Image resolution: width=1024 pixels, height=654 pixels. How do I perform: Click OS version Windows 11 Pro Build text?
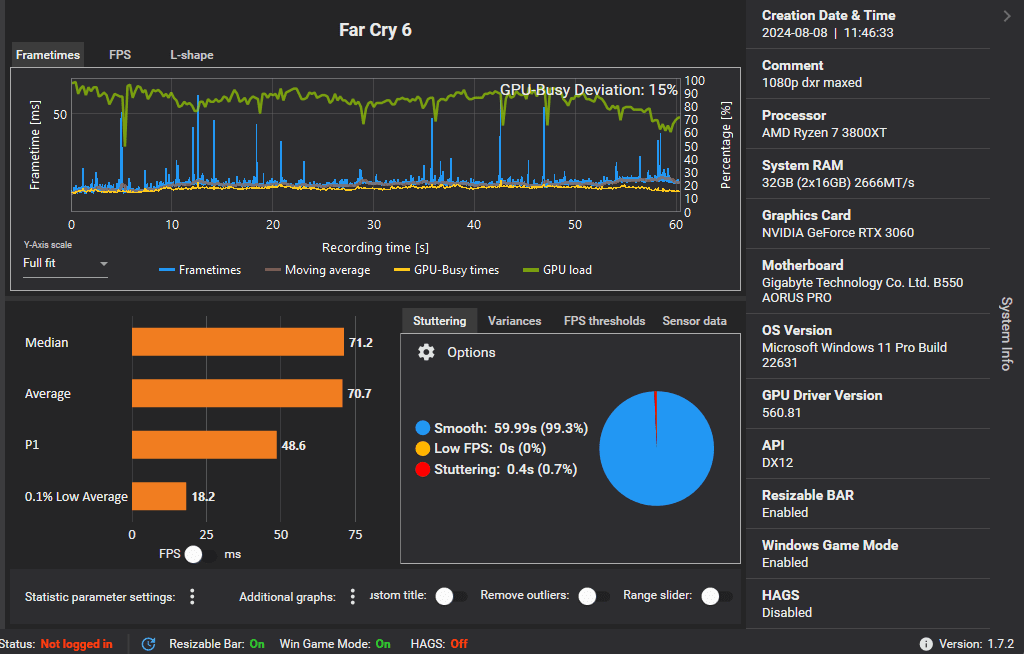tap(854, 355)
